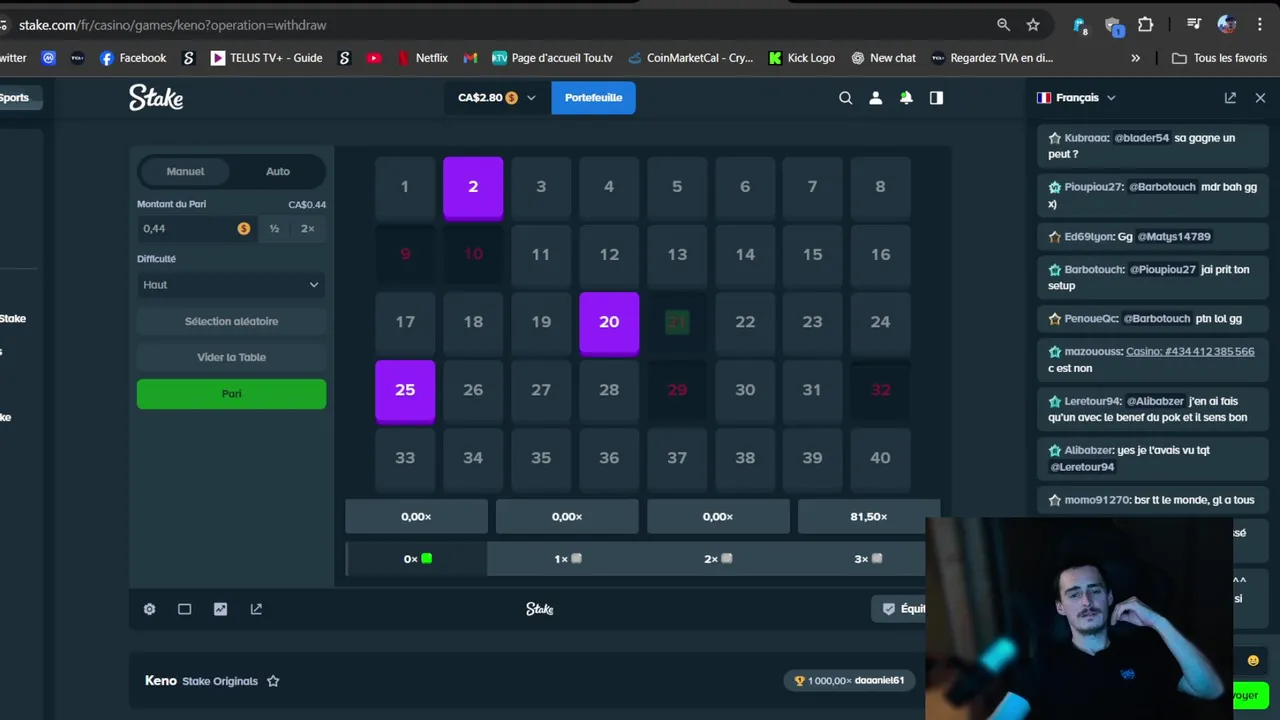1280x720 pixels.
Task: Select keno tile 13
Action: point(677,254)
